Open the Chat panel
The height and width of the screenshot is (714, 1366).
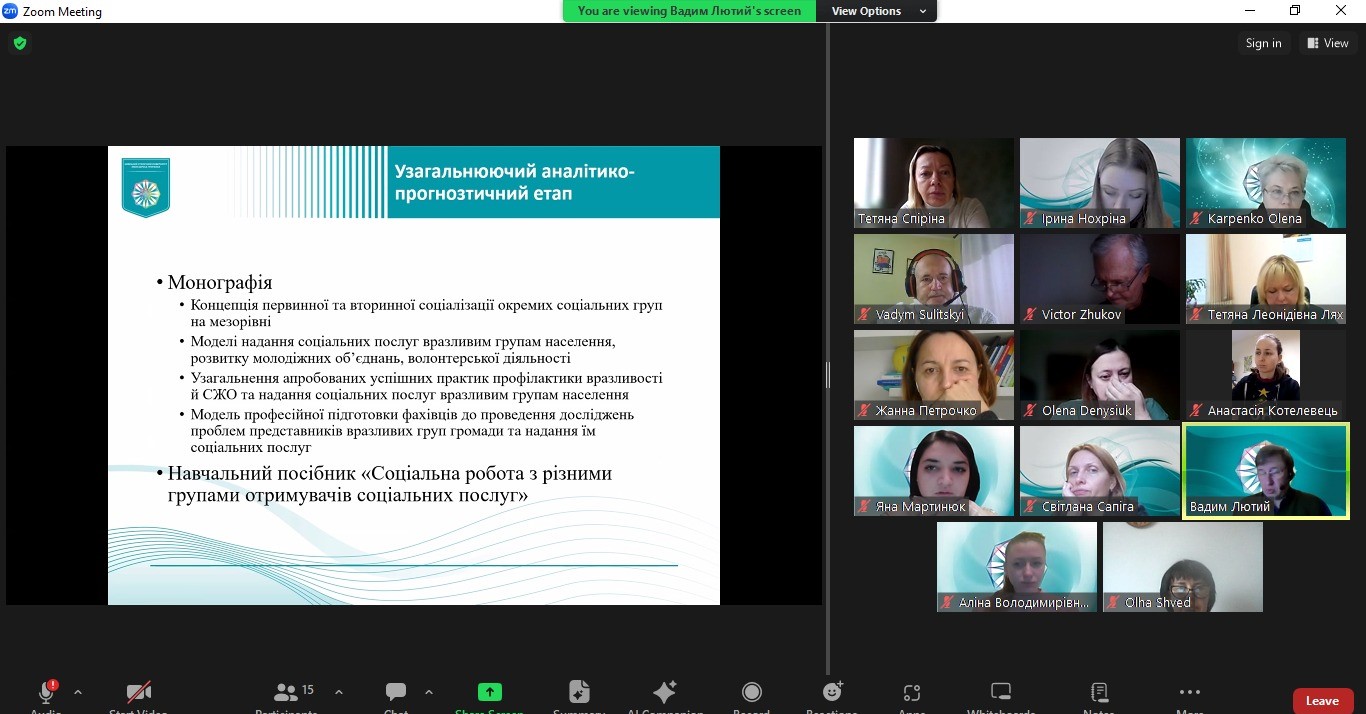(396, 693)
